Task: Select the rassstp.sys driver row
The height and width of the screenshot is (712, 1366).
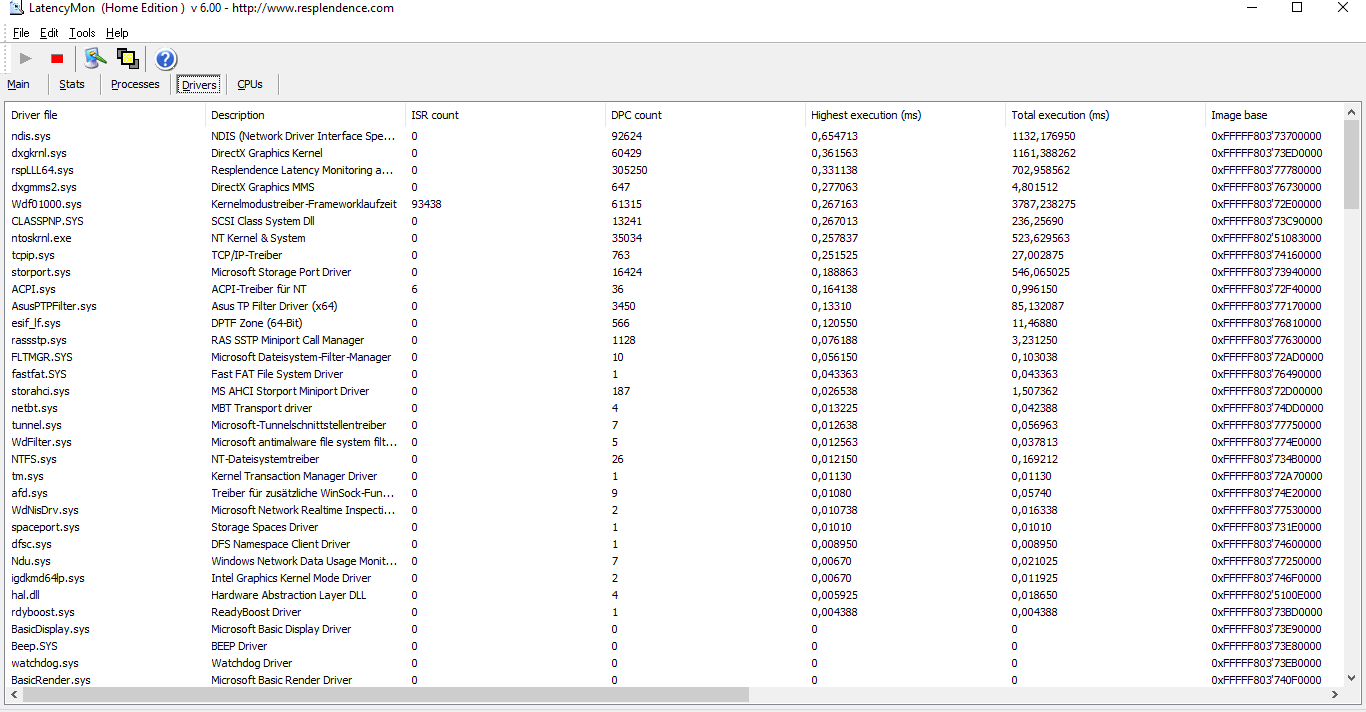Action: click(x=674, y=340)
